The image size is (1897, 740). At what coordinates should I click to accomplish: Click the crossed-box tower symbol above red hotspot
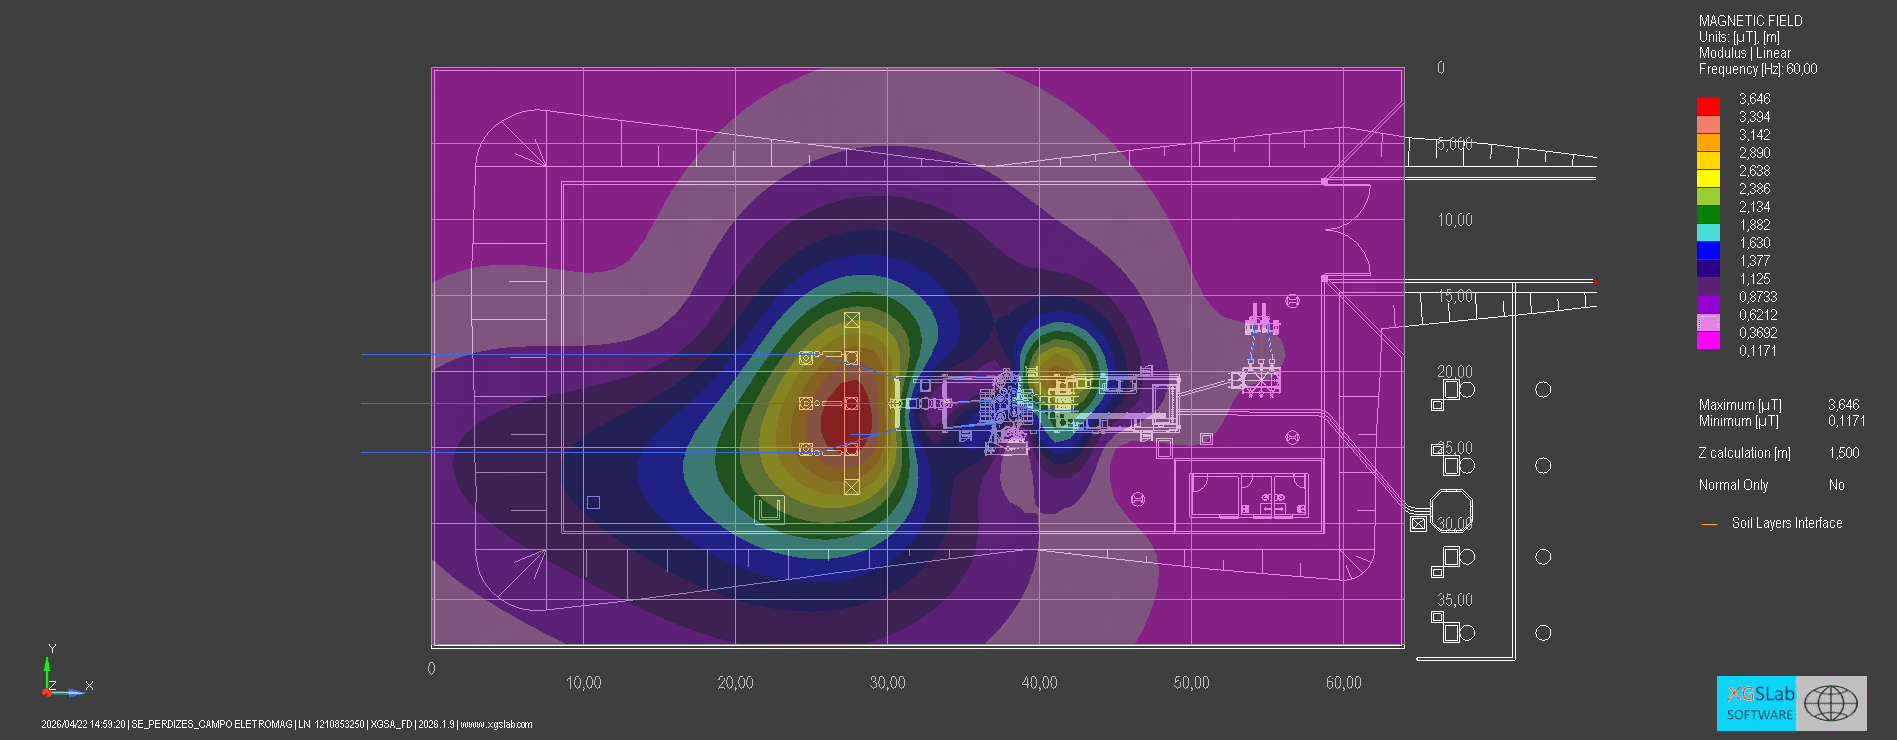click(852, 320)
